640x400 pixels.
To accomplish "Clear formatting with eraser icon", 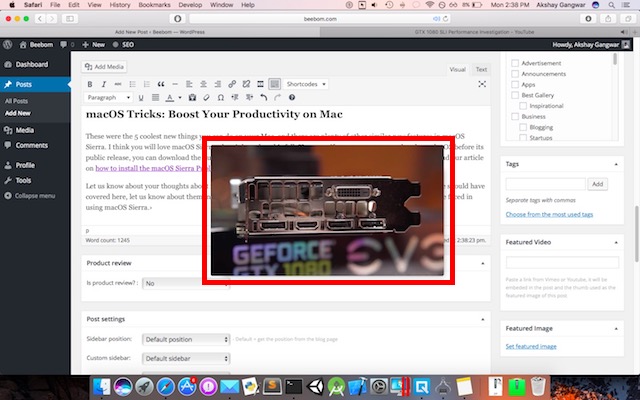I will coord(207,98).
